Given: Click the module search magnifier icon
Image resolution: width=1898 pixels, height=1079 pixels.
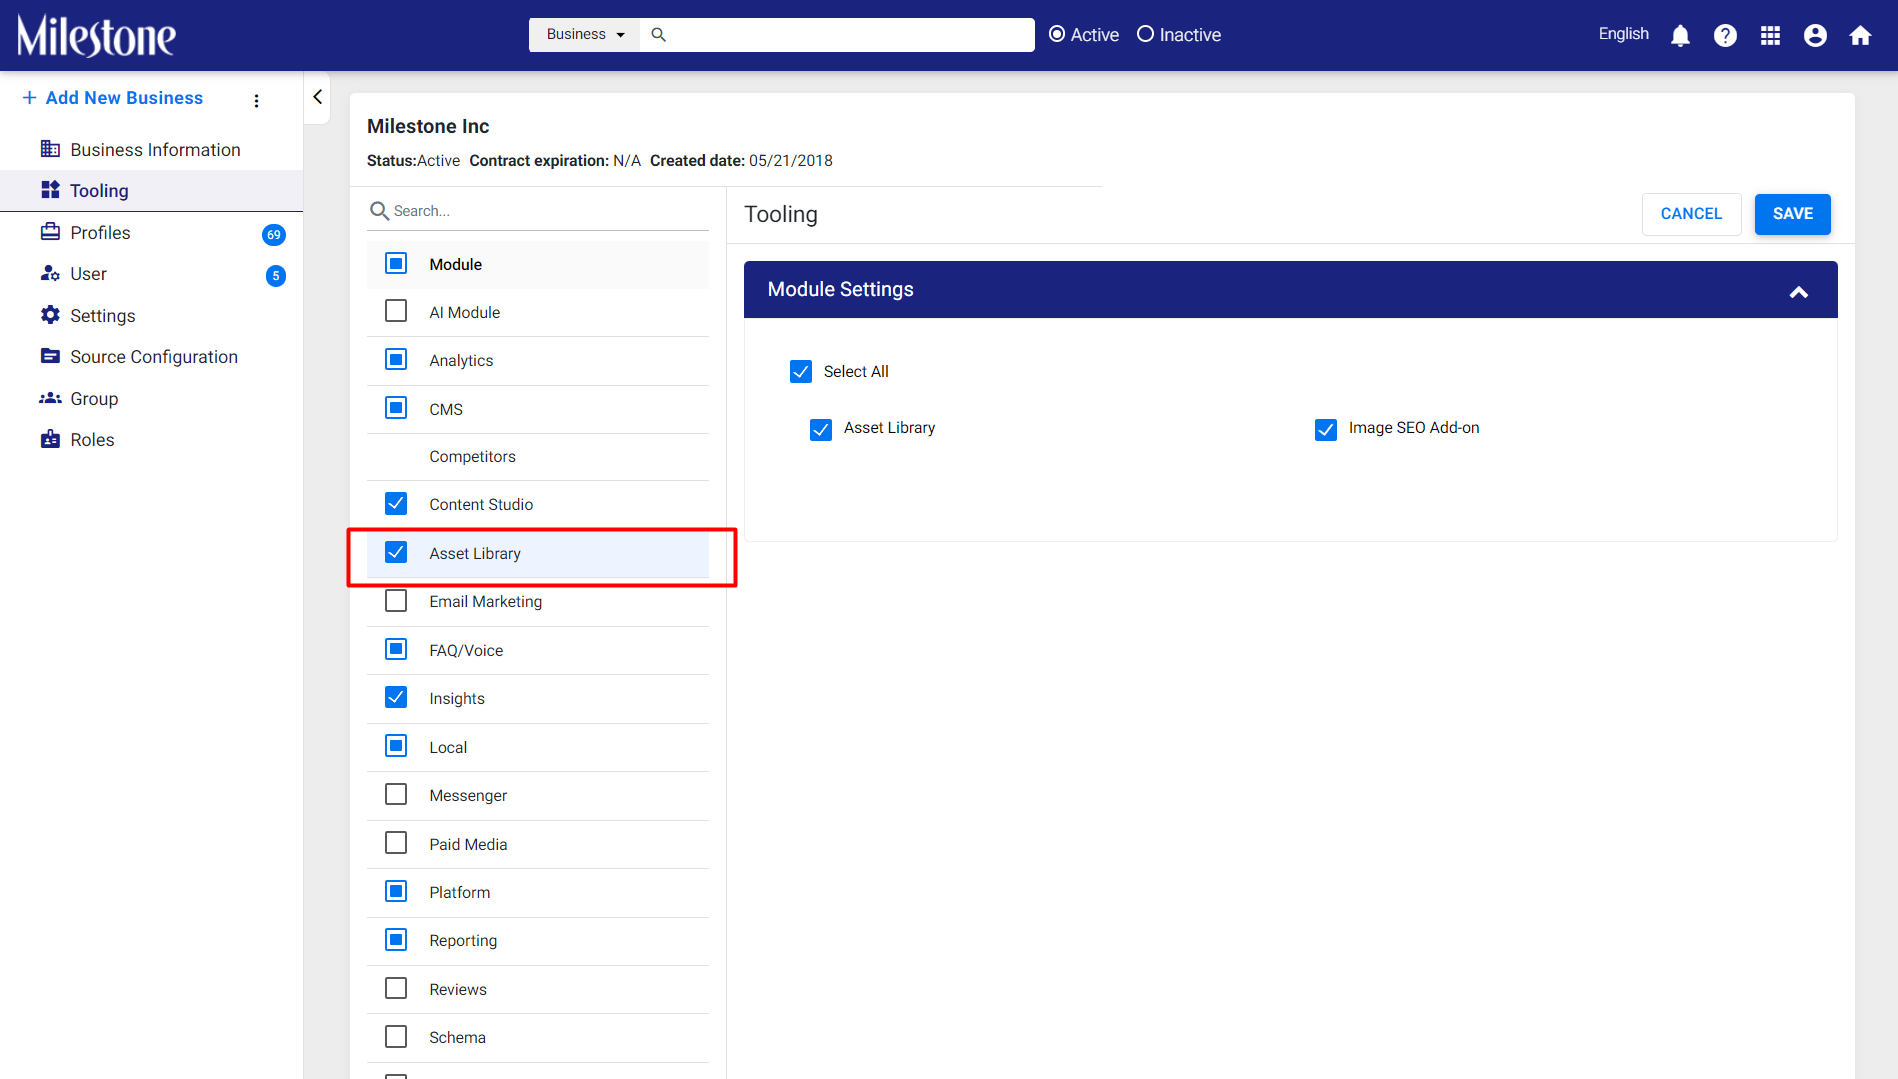Looking at the screenshot, I should 379,211.
